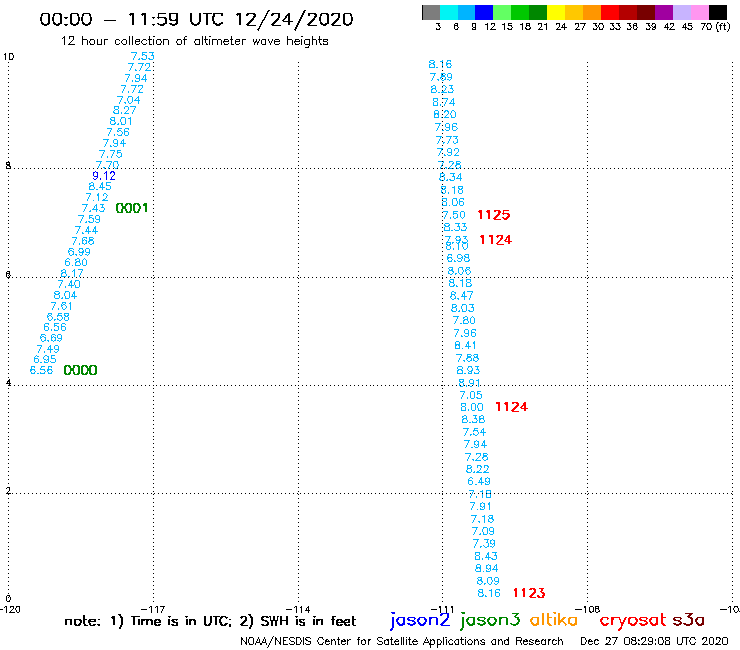Image resolution: width=740 pixels, height=650 pixels.
Task: Click the '7.05' wave height value
Action: [471, 396]
